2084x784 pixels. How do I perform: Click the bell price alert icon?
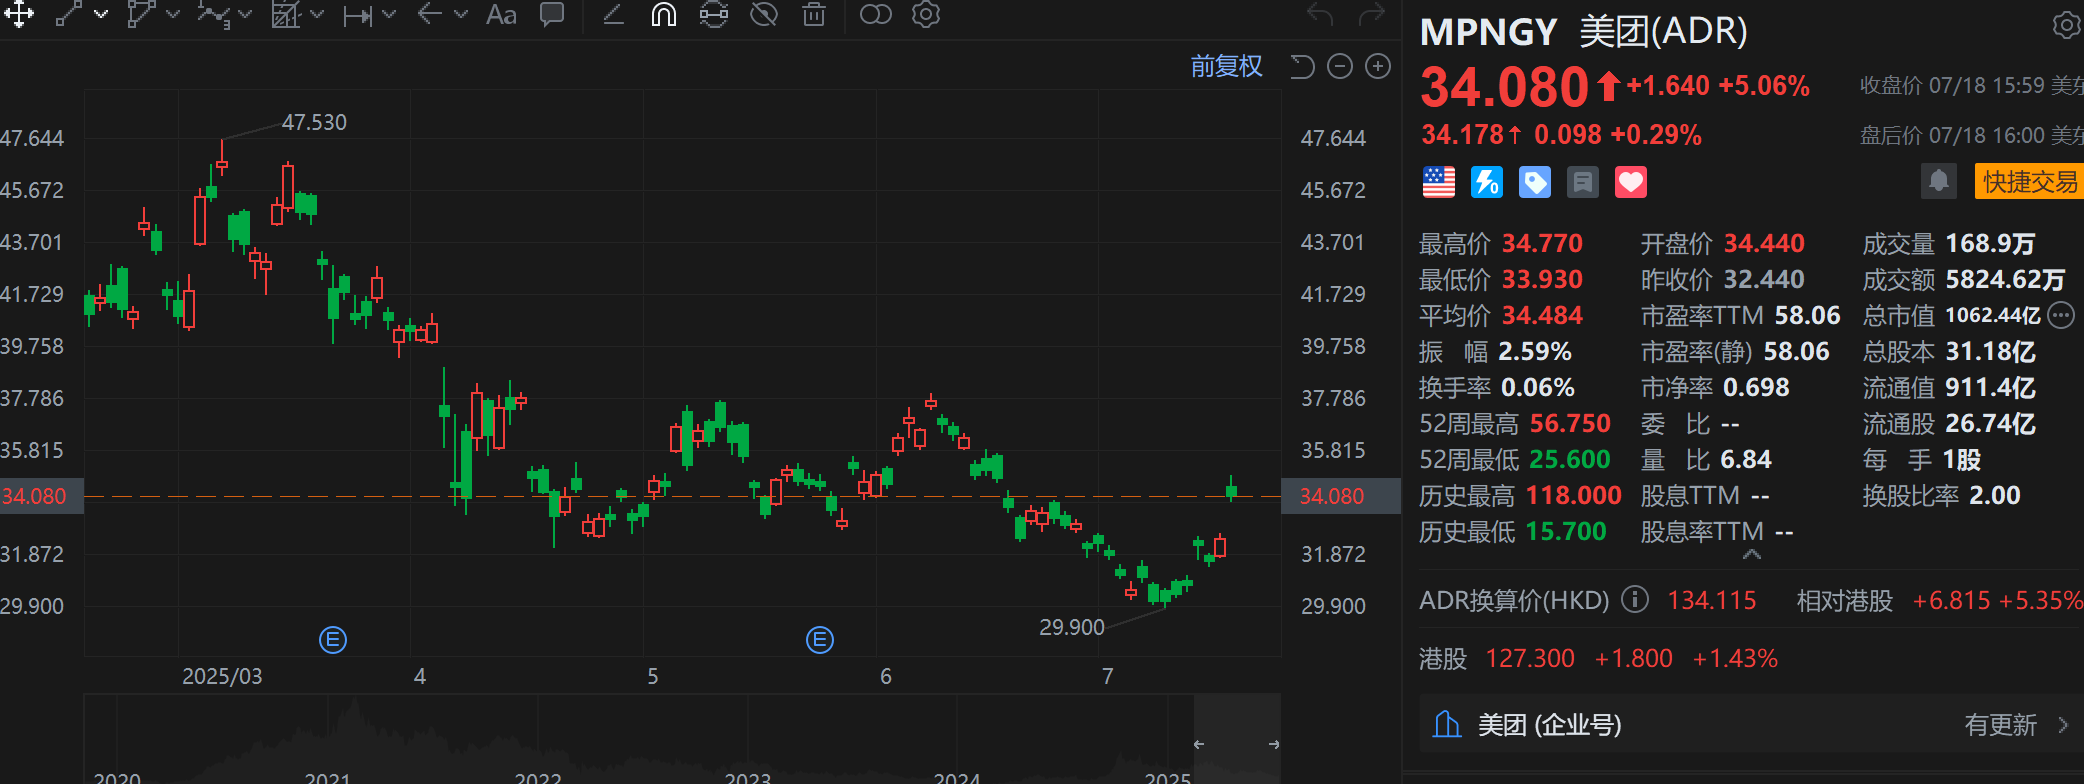pos(1938,181)
